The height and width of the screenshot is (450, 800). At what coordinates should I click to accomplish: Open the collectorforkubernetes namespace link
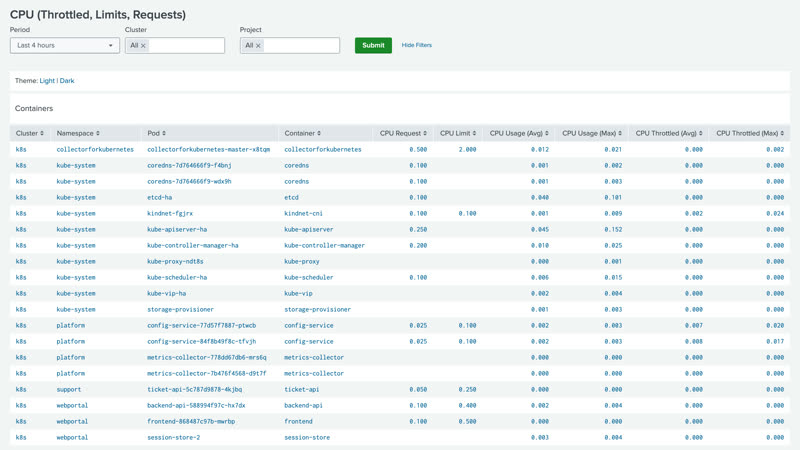click(x=95, y=149)
